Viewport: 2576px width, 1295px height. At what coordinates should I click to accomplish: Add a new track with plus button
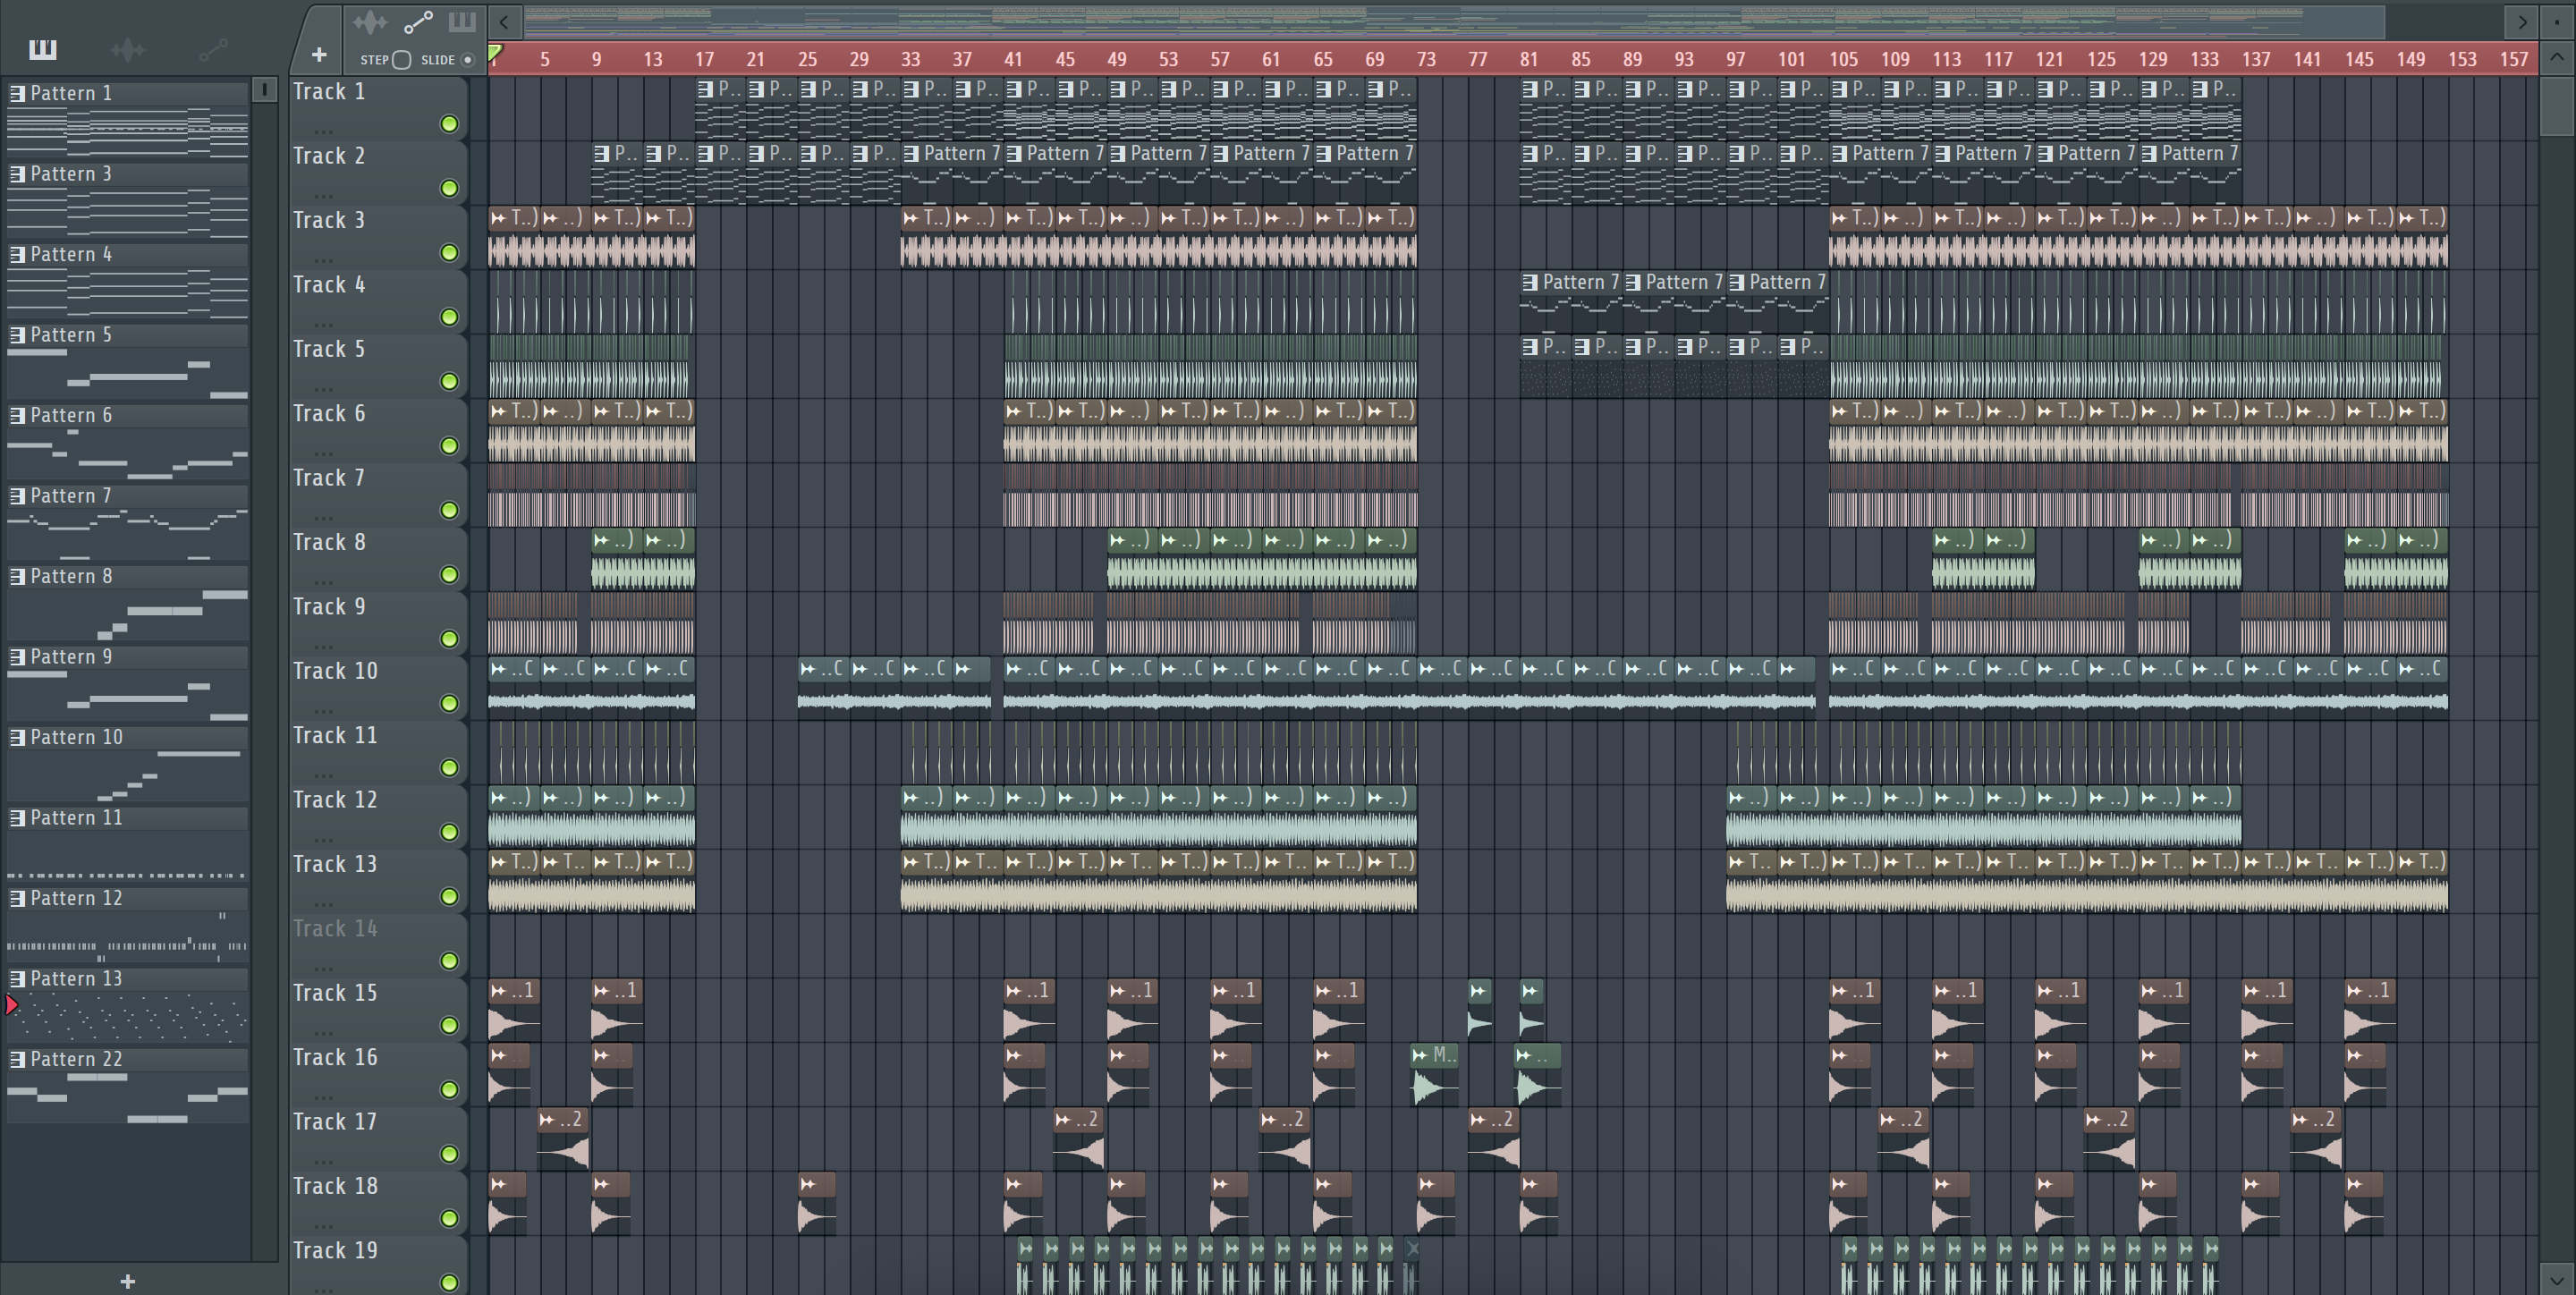(x=319, y=55)
